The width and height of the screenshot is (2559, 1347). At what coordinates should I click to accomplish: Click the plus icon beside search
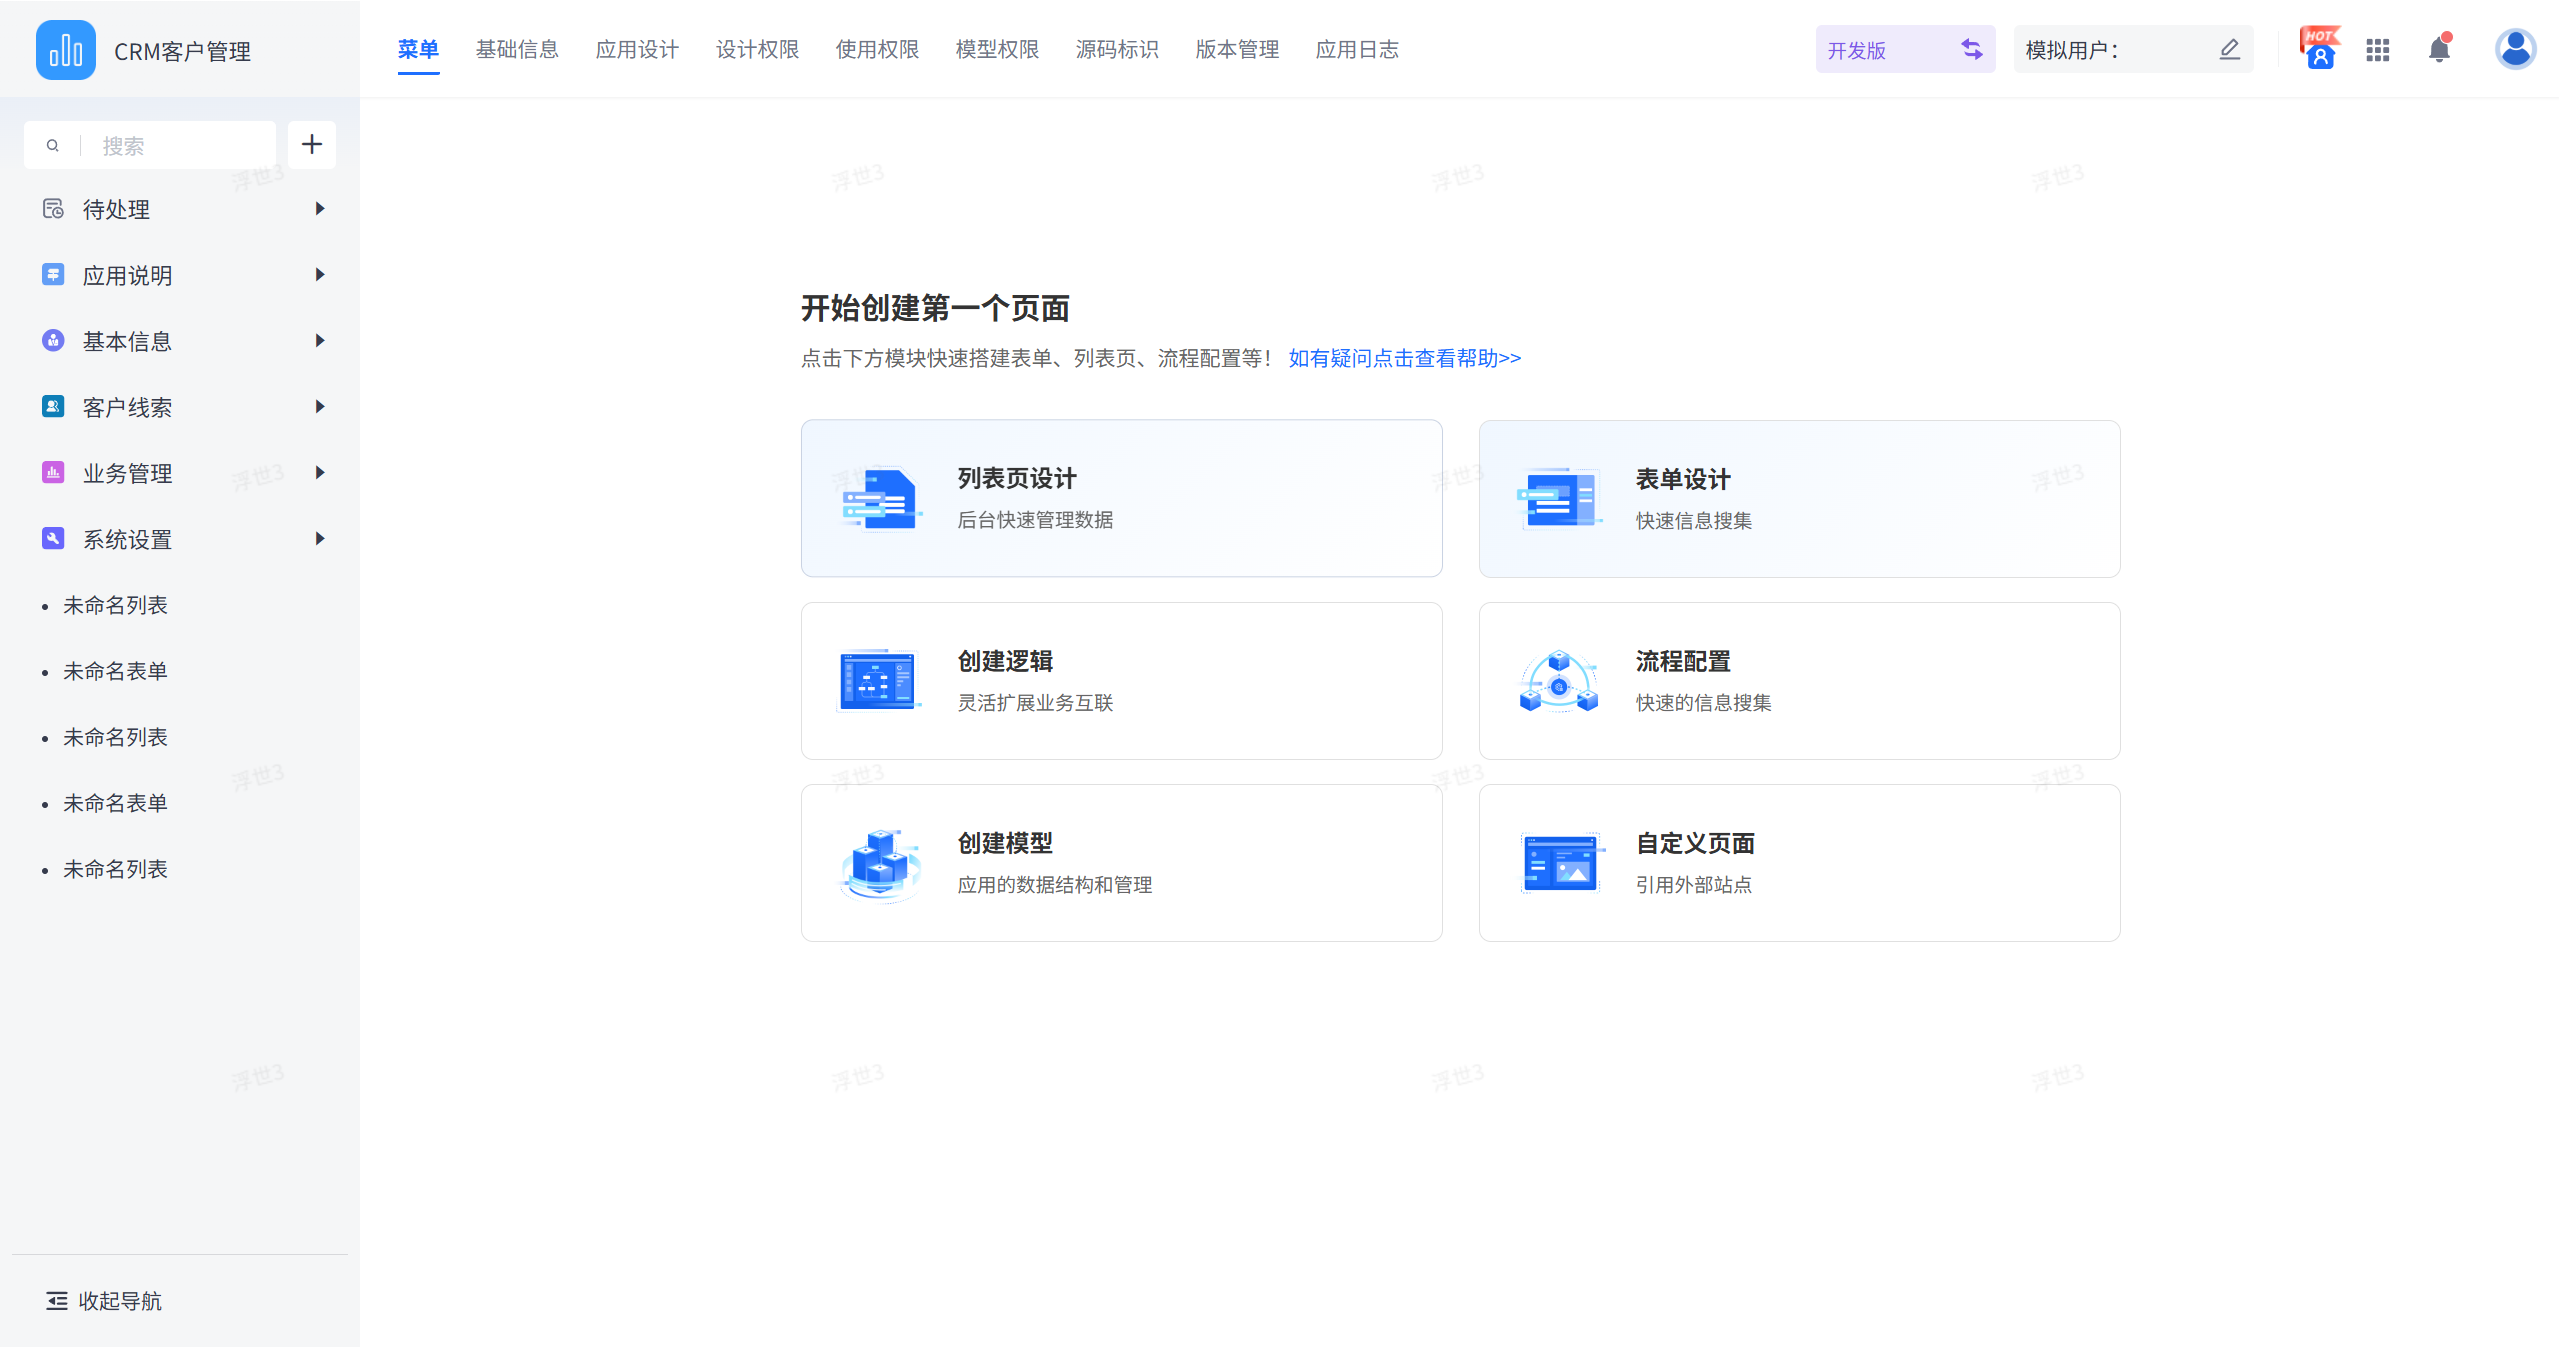(312, 145)
